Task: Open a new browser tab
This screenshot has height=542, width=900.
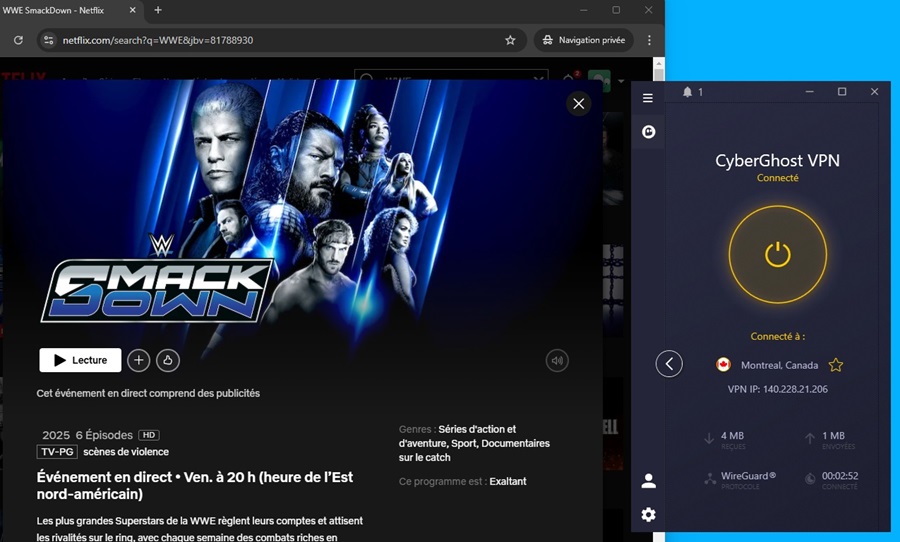Action: (x=158, y=10)
